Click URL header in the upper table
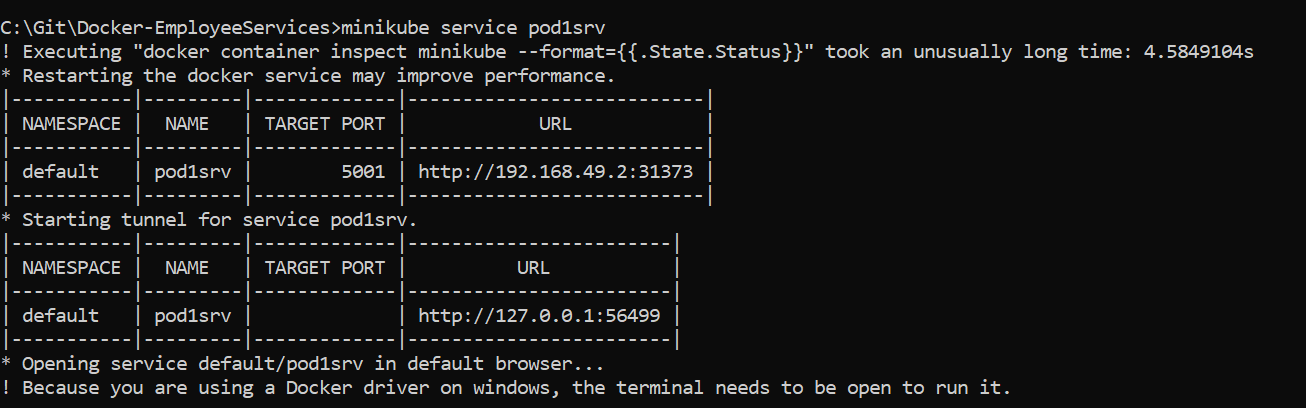Viewport: 1306px width, 408px height. click(555, 123)
